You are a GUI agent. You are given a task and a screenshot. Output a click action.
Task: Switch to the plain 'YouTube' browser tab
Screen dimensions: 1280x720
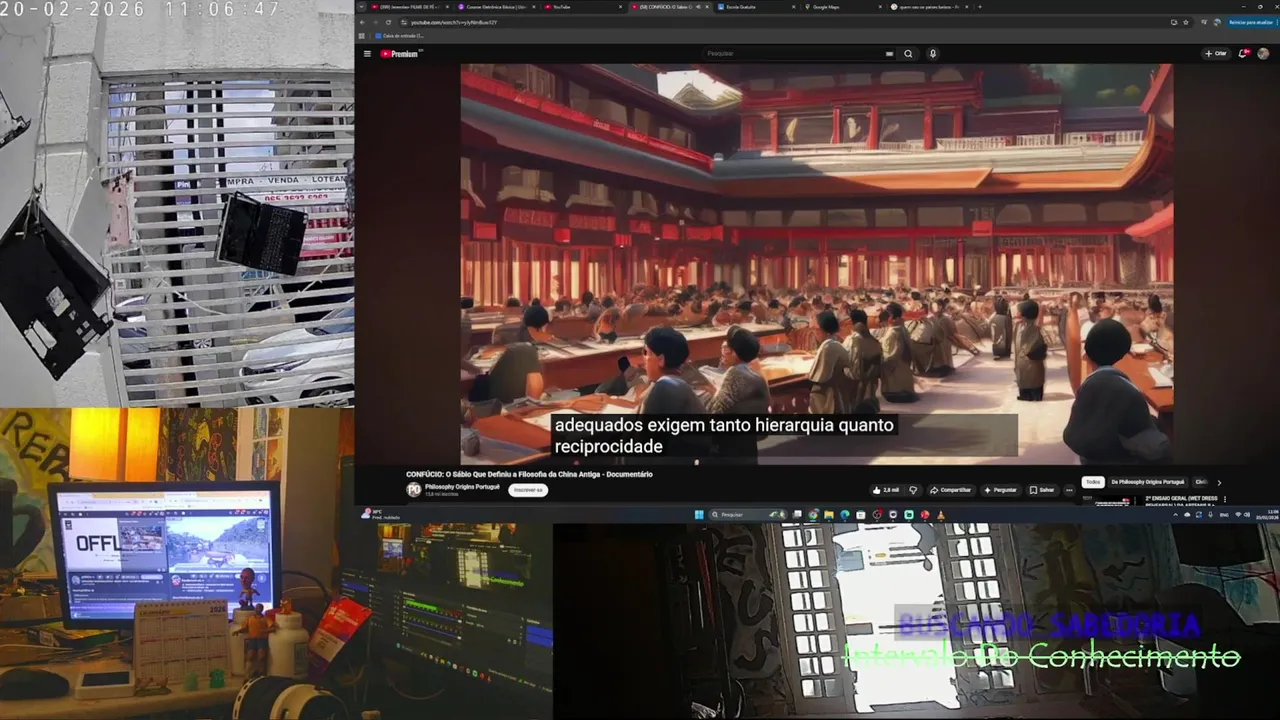pos(582,7)
